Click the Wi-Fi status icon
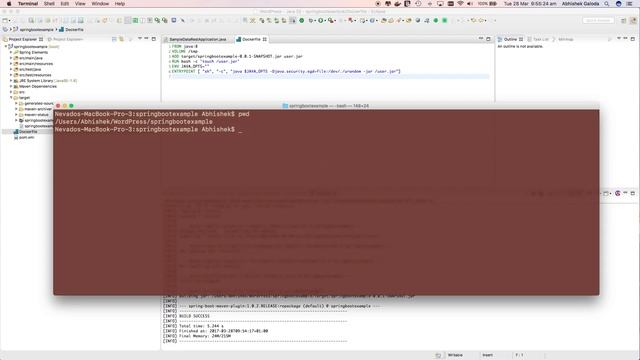This screenshot has width=640, height=360. pos(460,4)
